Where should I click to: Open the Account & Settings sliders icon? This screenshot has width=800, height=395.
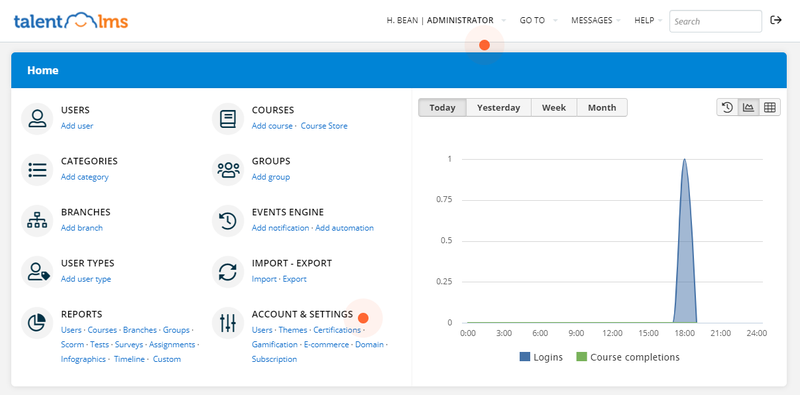tap(228, 323)
